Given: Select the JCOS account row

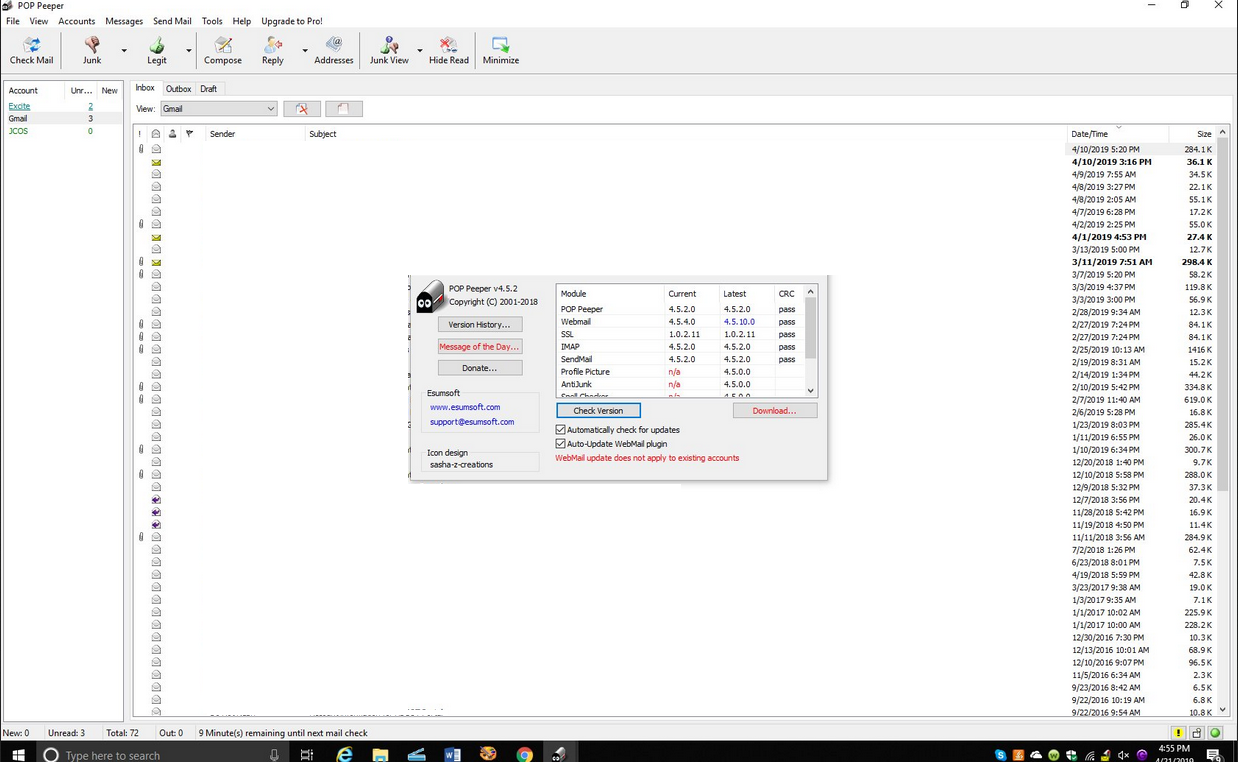Looking at the screenshot, I should 64,131.
